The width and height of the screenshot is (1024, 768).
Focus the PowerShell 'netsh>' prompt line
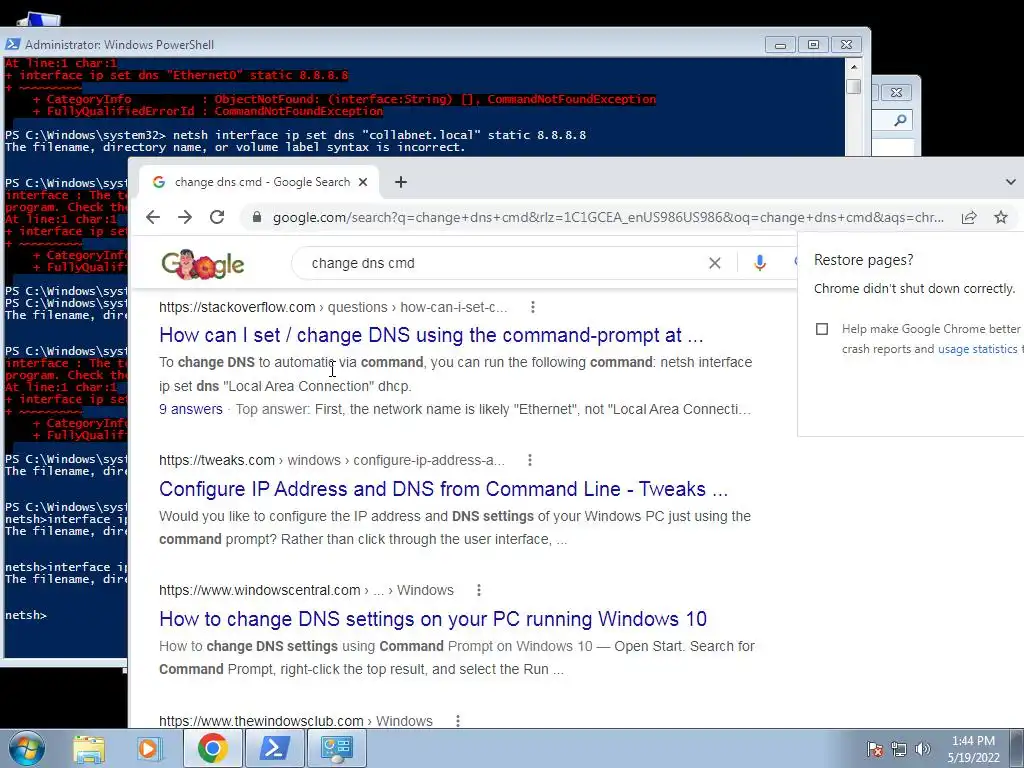coord(26,615)
